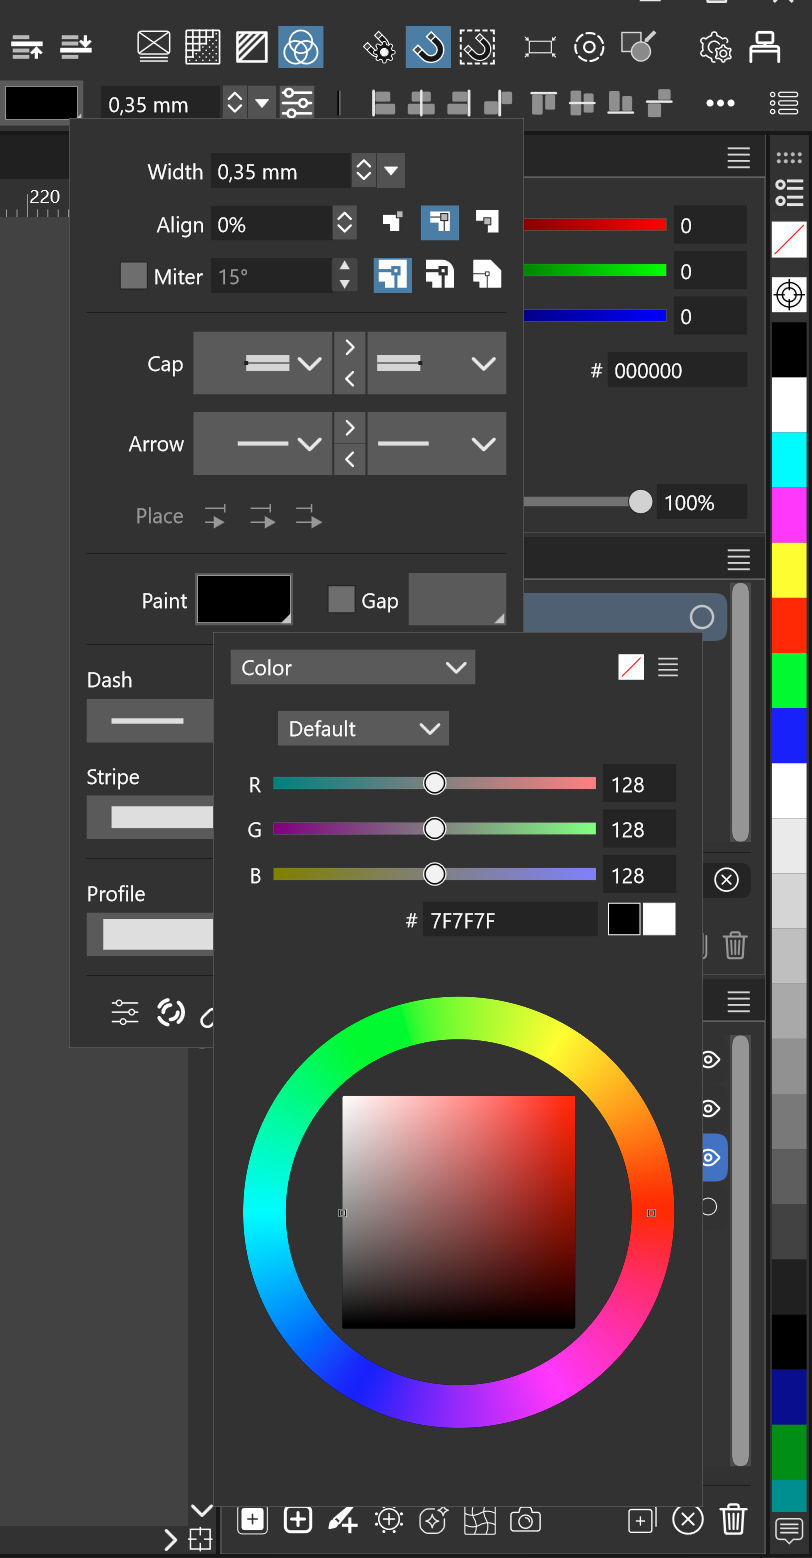Image resolution: width=812 pixels, height=1558 pixels.
Task: Open the three-dot overflow menu
Action: click(720, 103)
